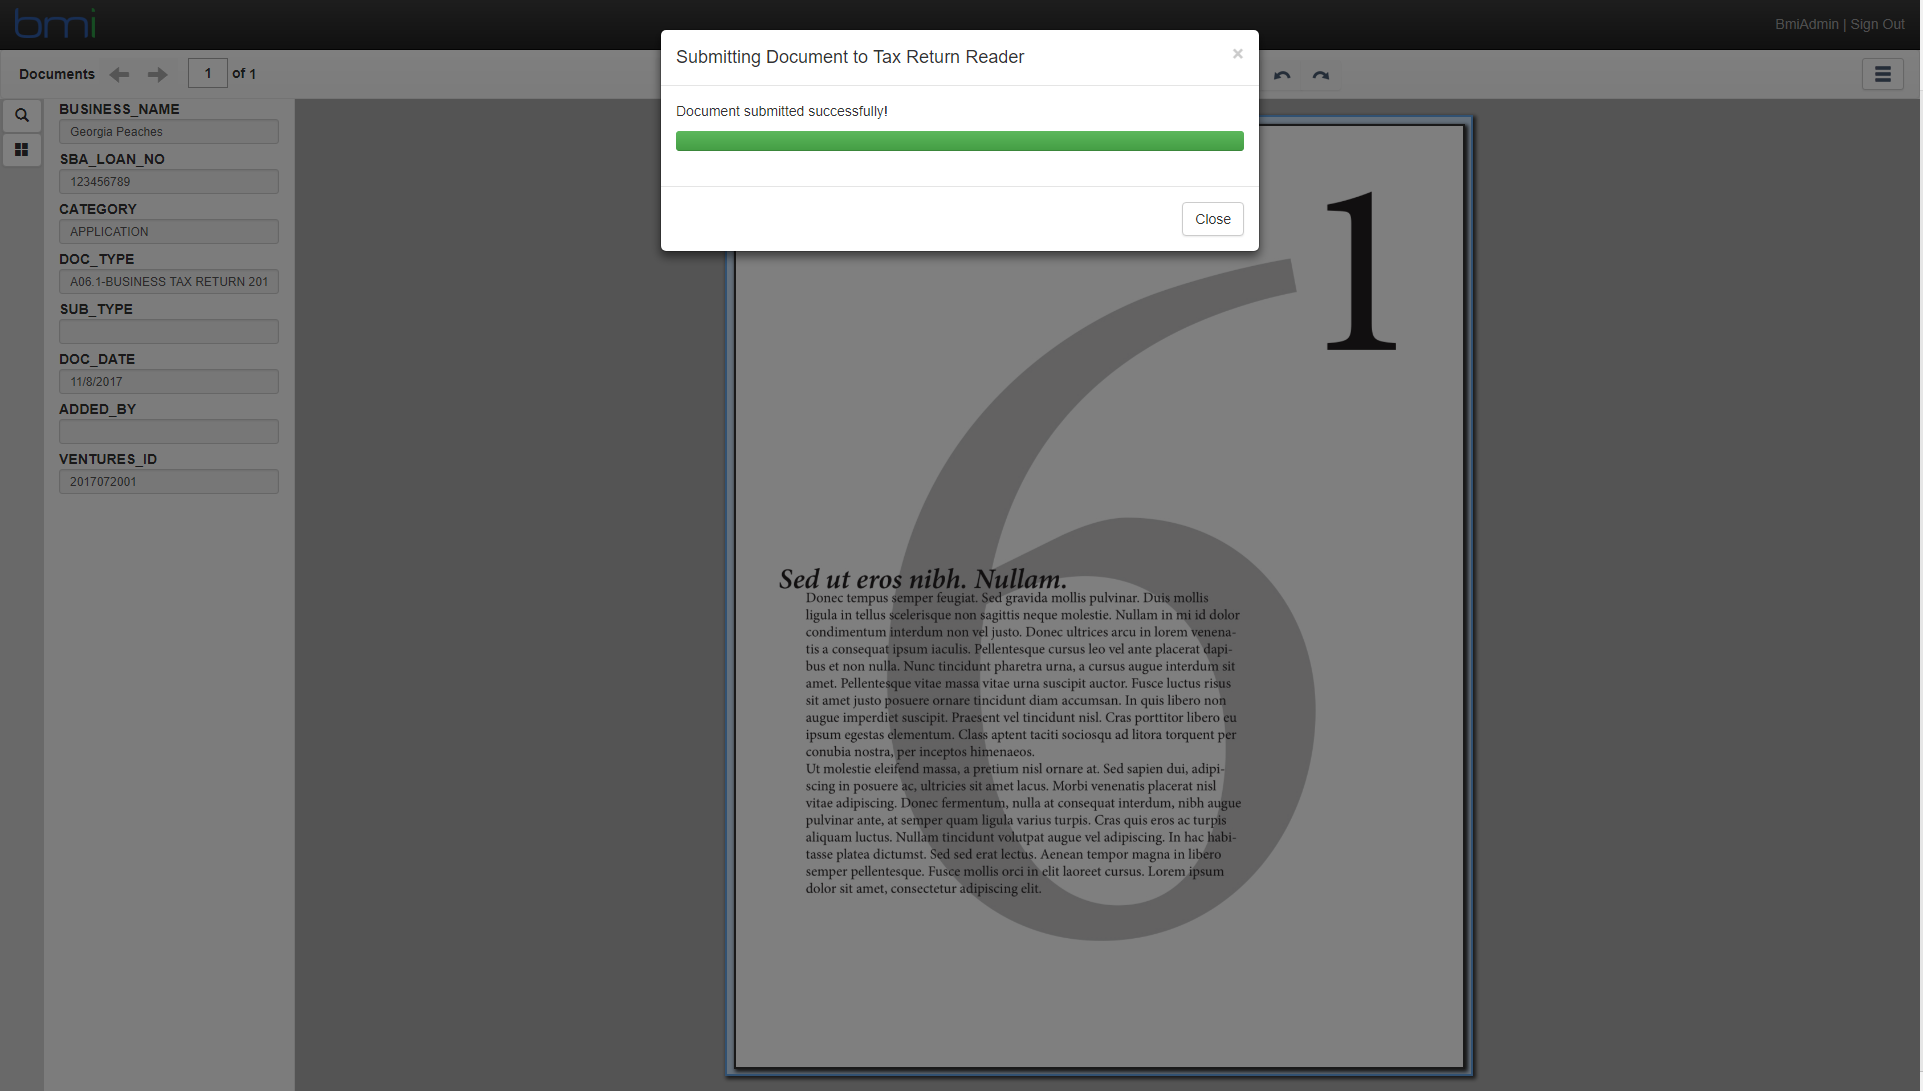This screenshot has width=1923, height=1091.
Task: Click the rotate left arrow icon
Action: coord(1282,75)
